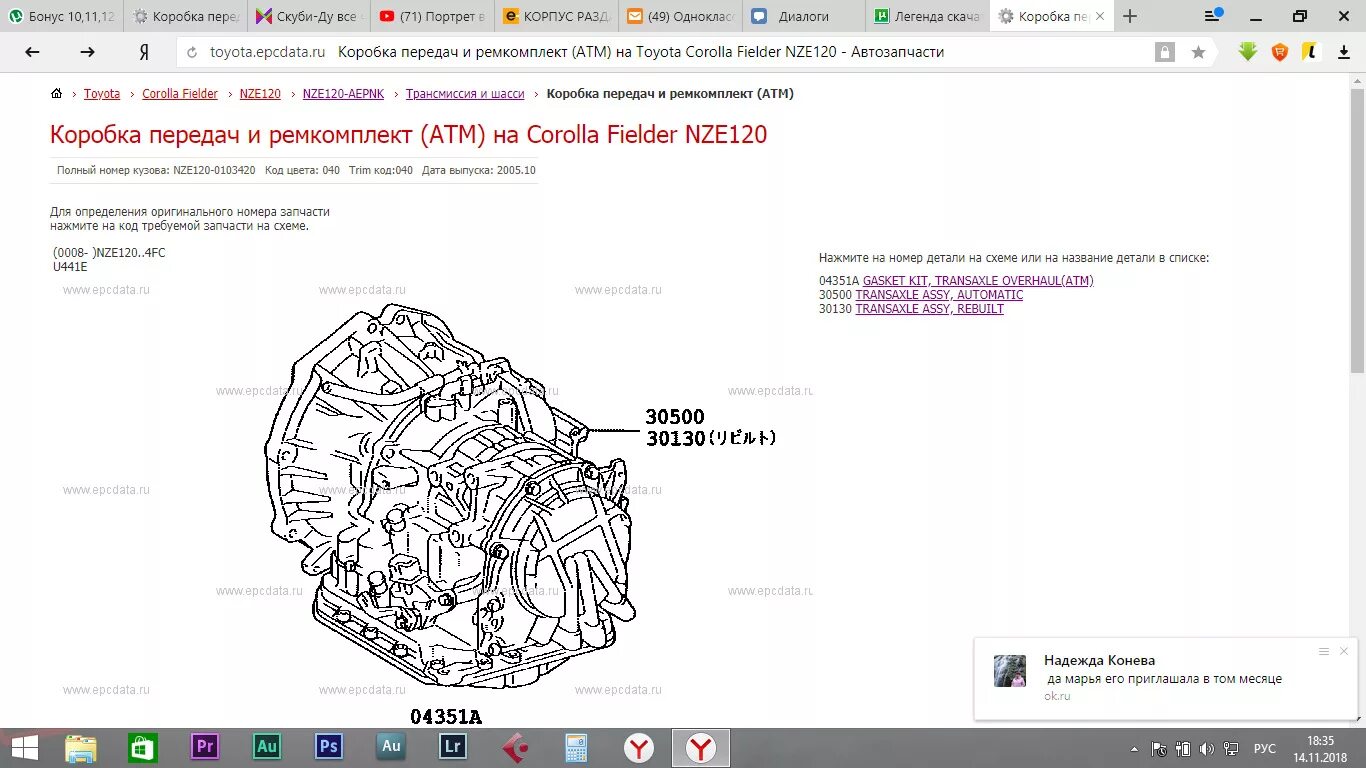1366x768 pixels.
Task: Switch to the Диалоги tab
Action: [x=804, y=16]
